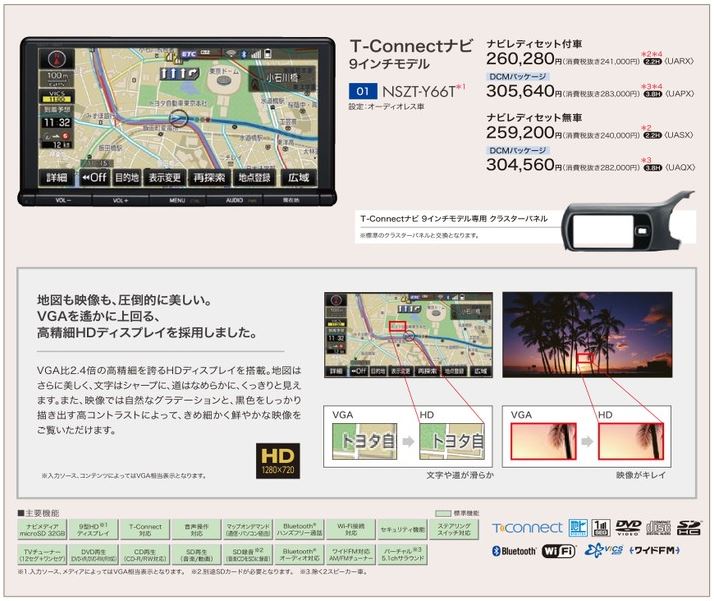Toggle the ◀◀Off button on the navigation screen
The height and width of the screenshot is (601, 714).
pos(93,178)
